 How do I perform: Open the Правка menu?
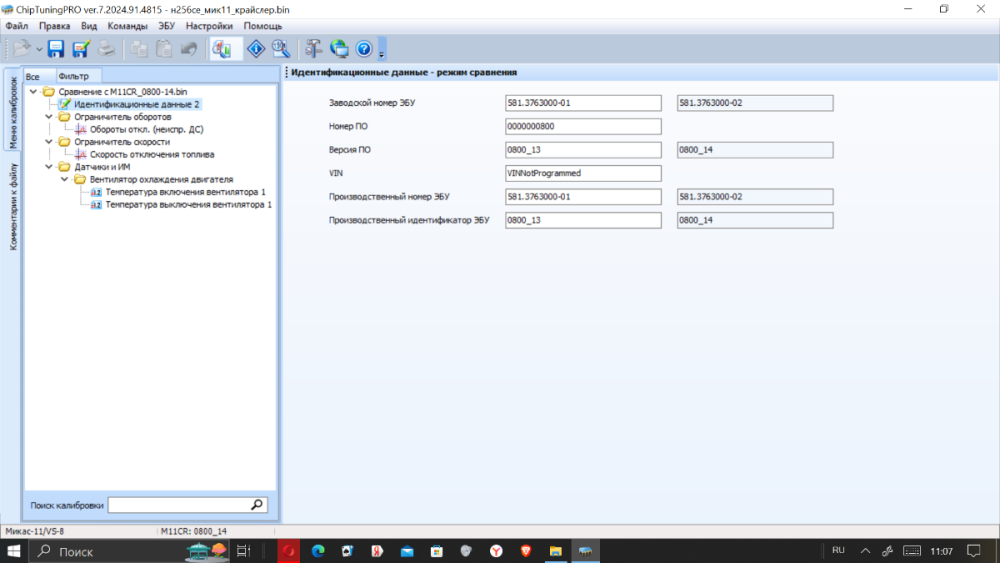point(54,26)
